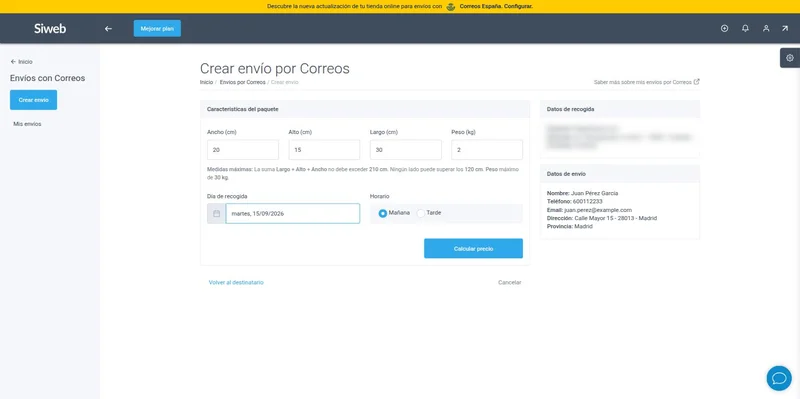Click the Siweb logo

(50, 29)
